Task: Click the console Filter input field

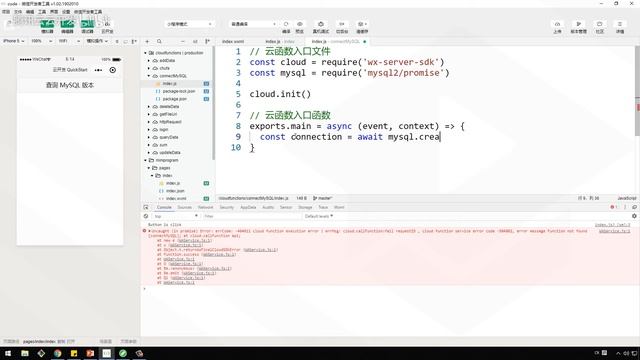Action: click(x=251, y=216)
